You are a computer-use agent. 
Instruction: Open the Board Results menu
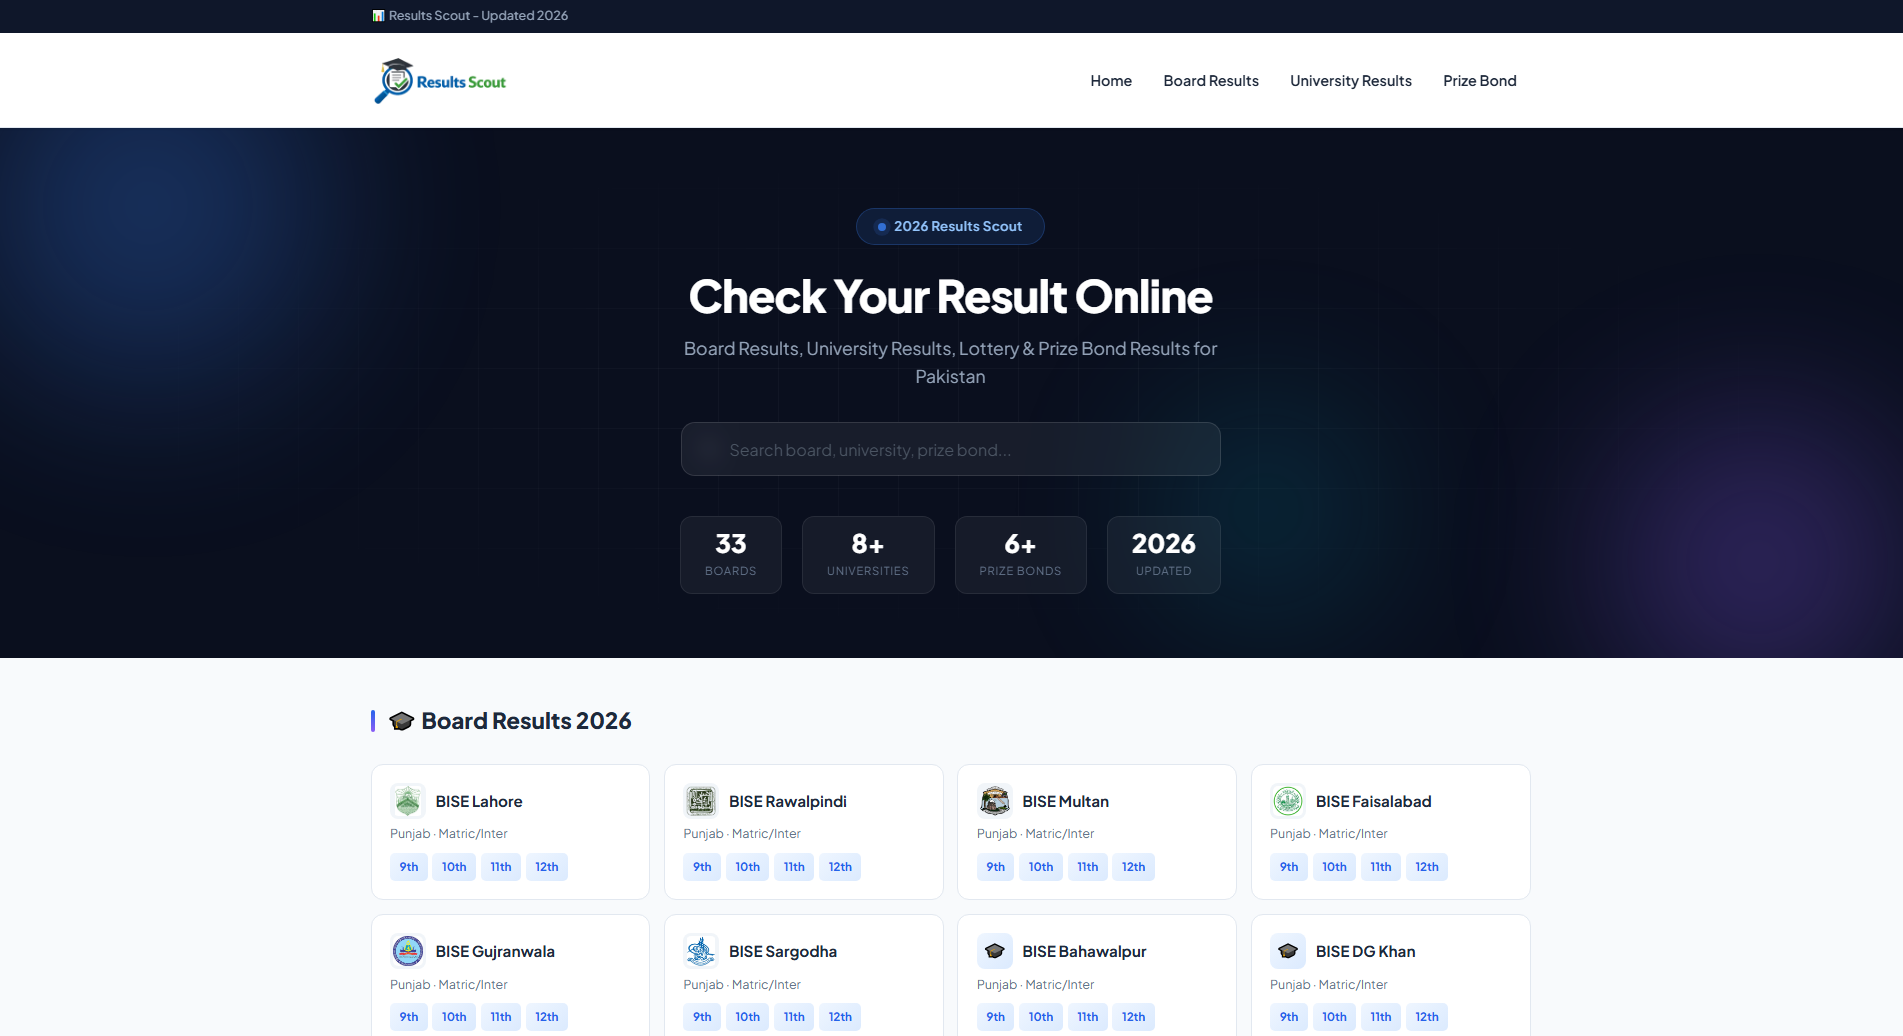click(x=1211, y=81)
